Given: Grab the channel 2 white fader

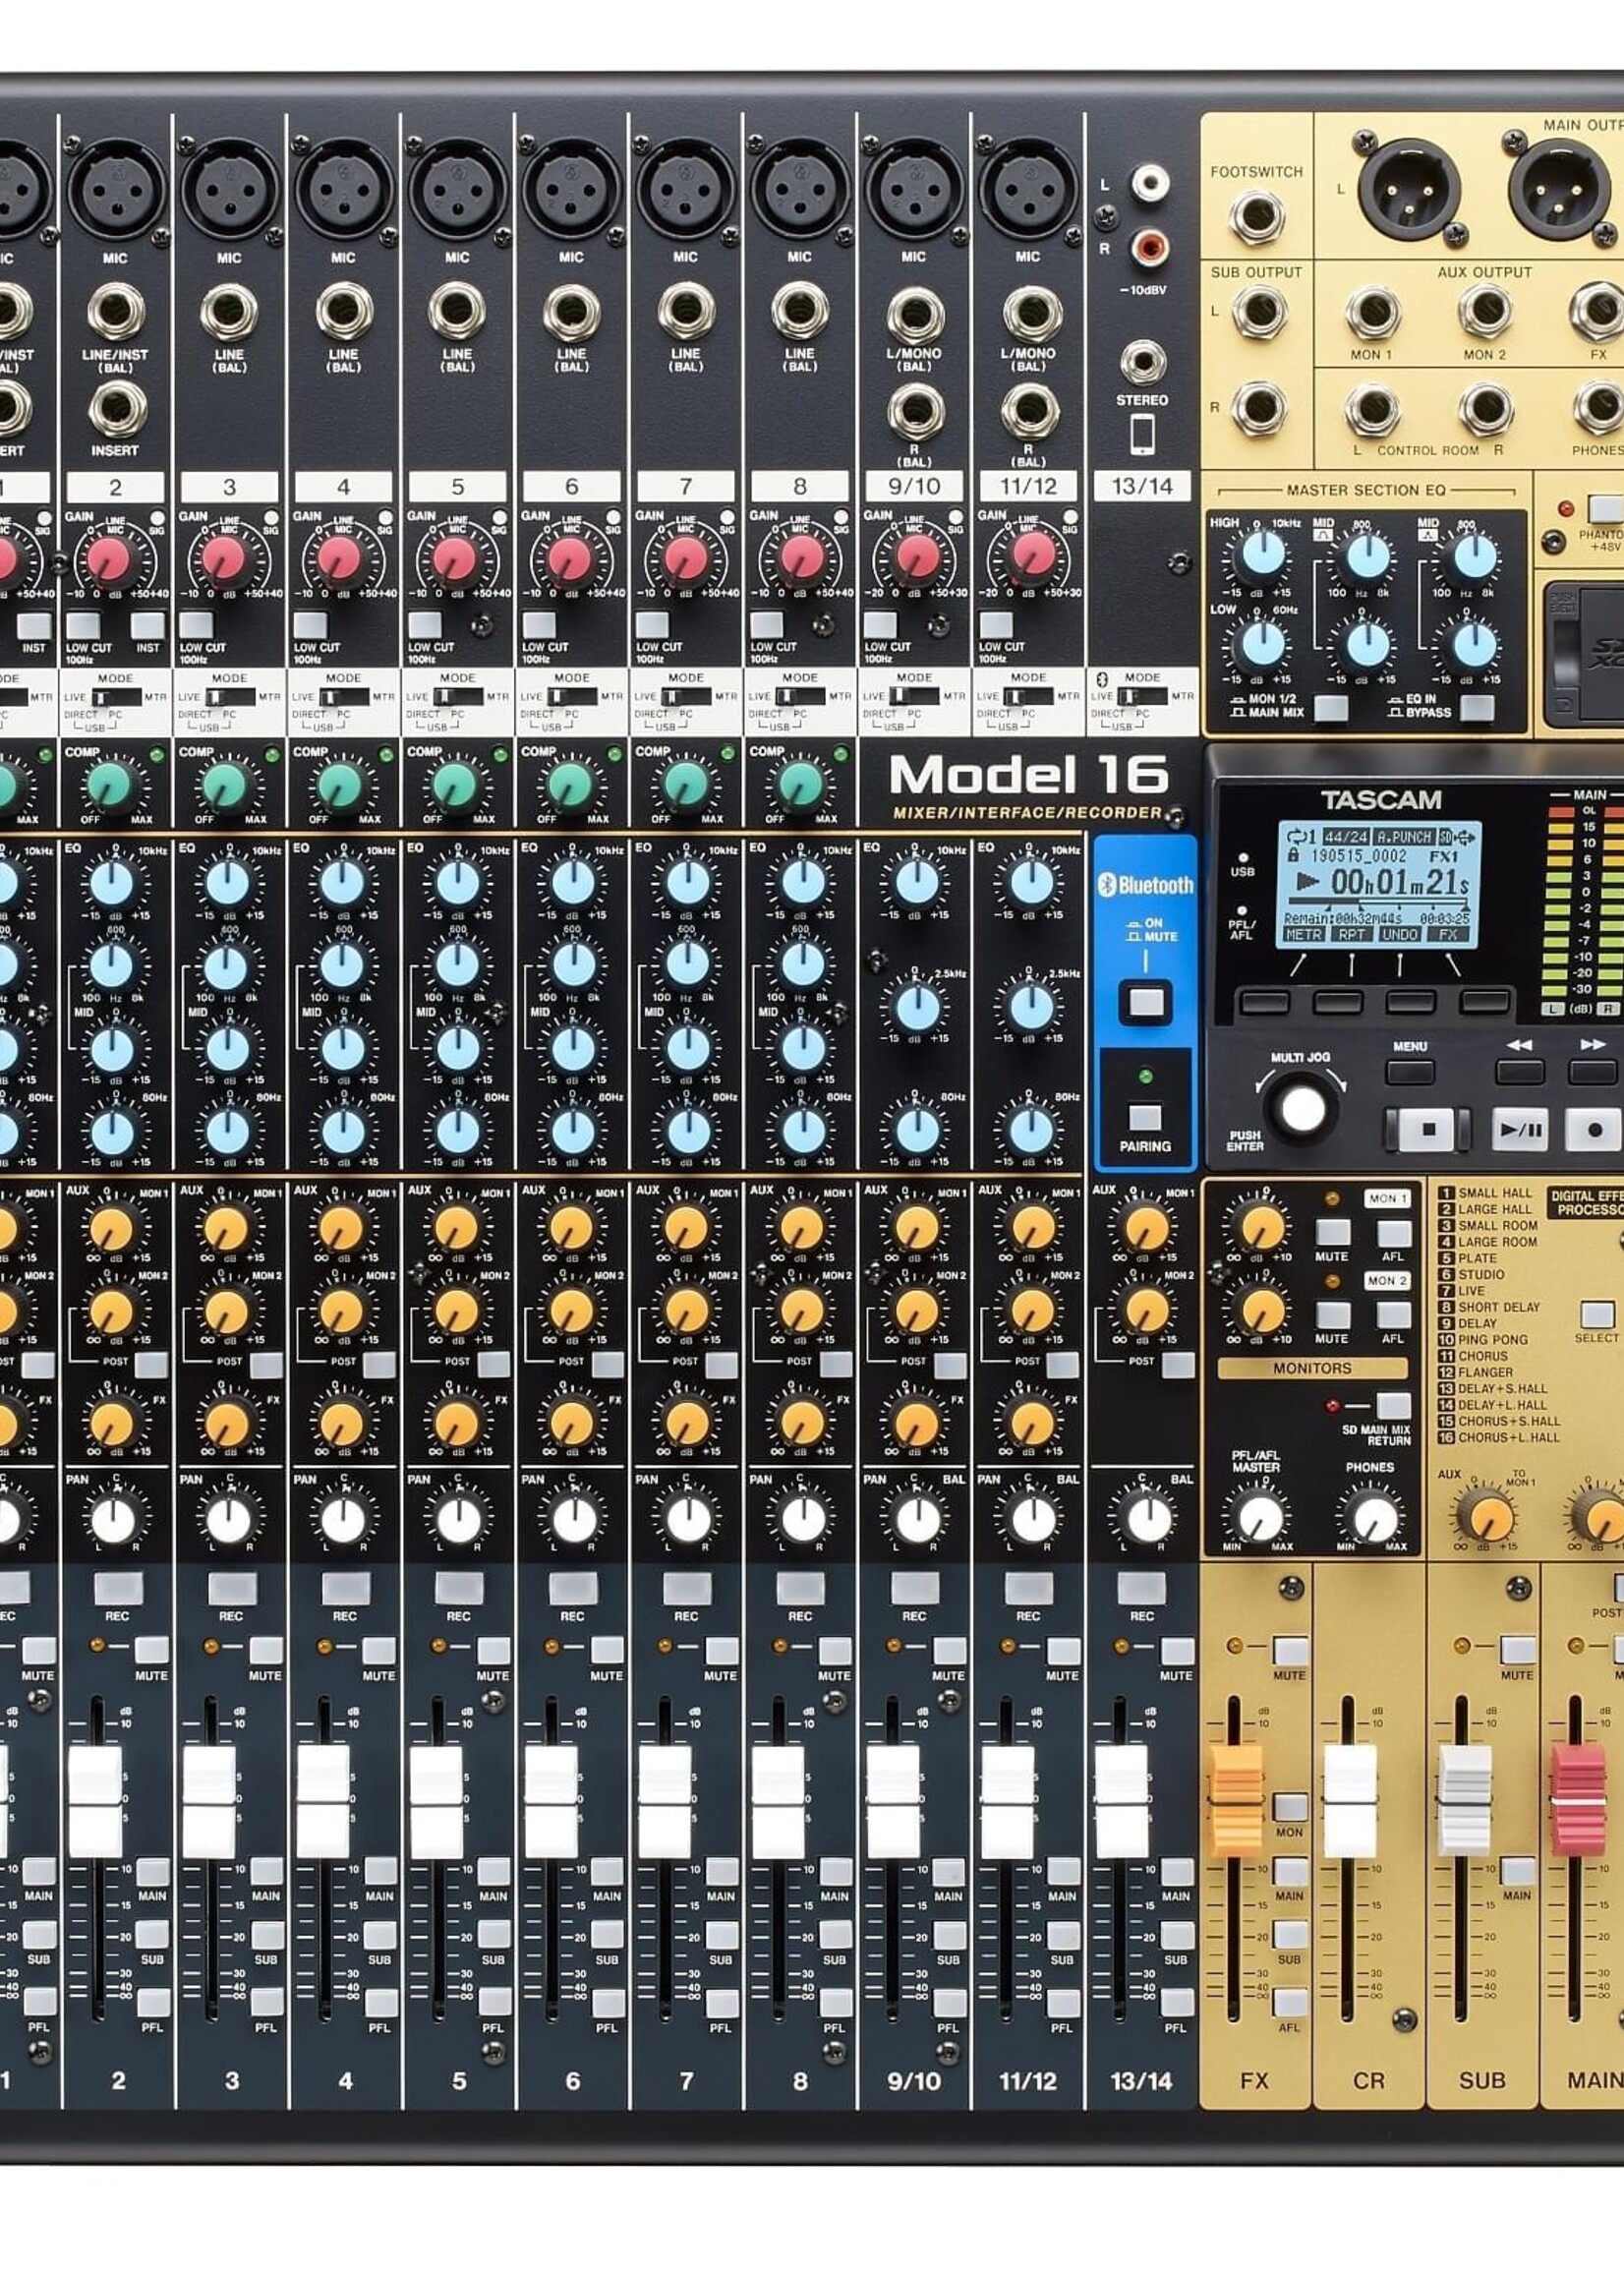Looking at the screenshot, I should point(95,1801).
